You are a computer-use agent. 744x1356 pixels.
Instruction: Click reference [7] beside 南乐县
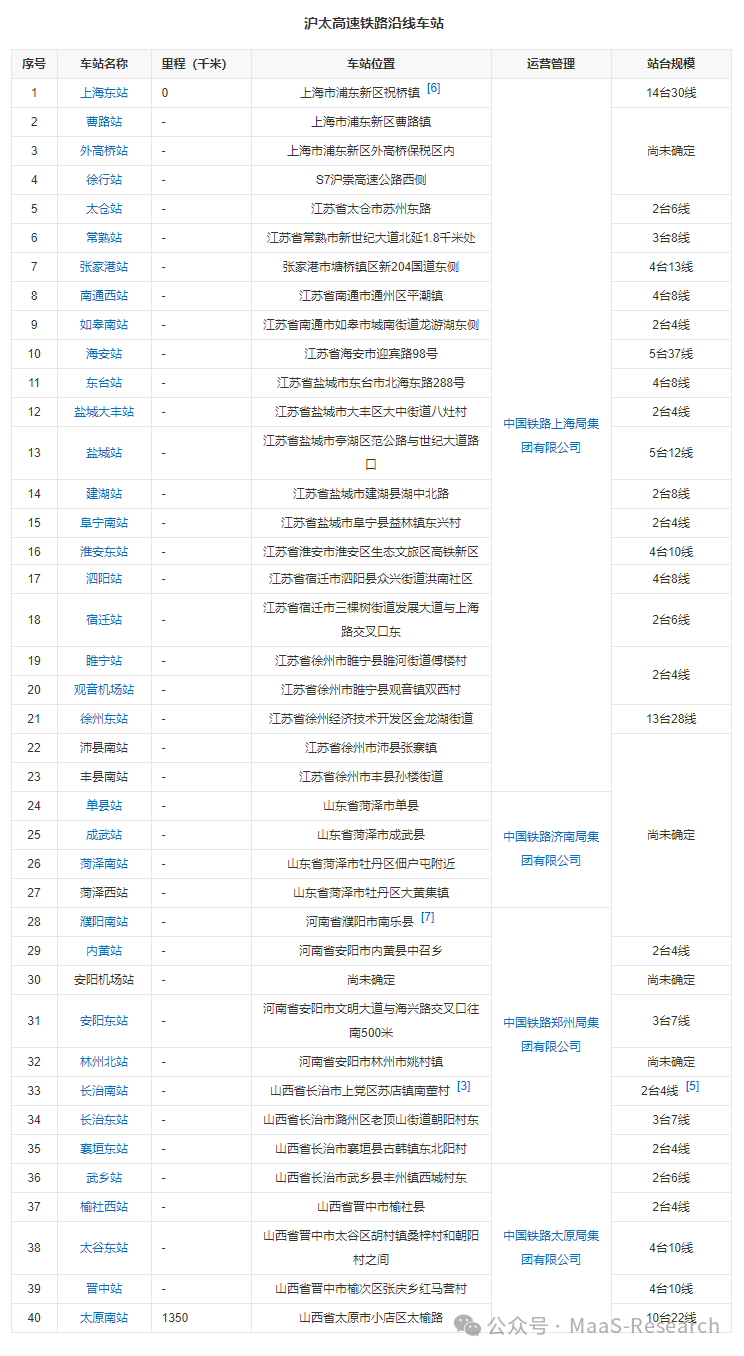pos(427,917)
